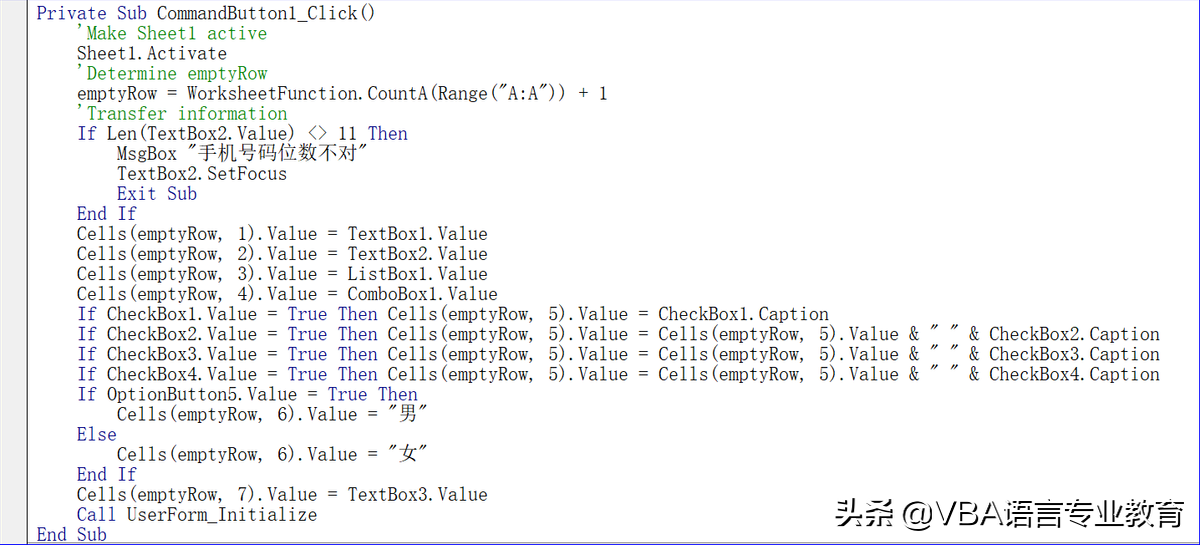This screenshot has height=545, width=1200.
Task: Click the If OptionButton5.Value line
Action: click(x=247, y=393)
